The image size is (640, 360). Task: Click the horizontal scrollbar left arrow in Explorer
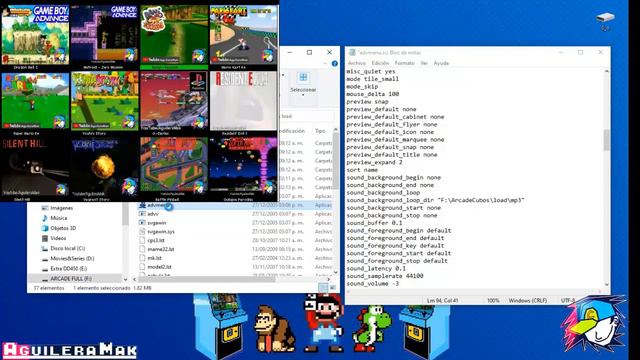[134, 280]
